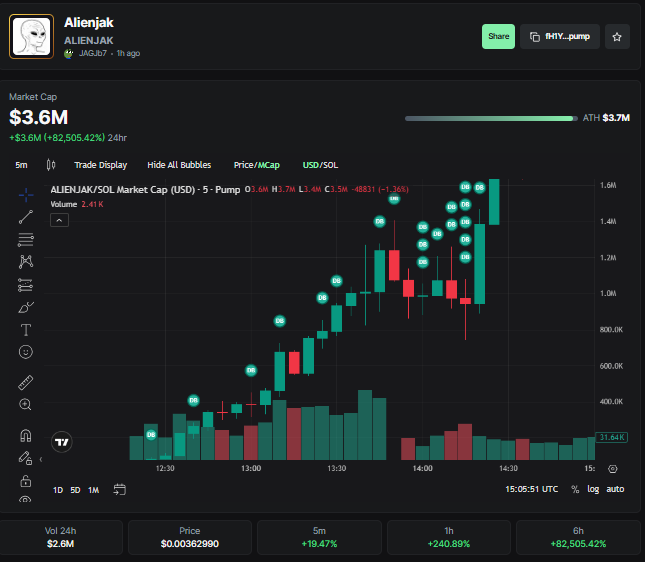645x562 pixels.
Task: Set chart range to 5D
Action: (75, 490)
